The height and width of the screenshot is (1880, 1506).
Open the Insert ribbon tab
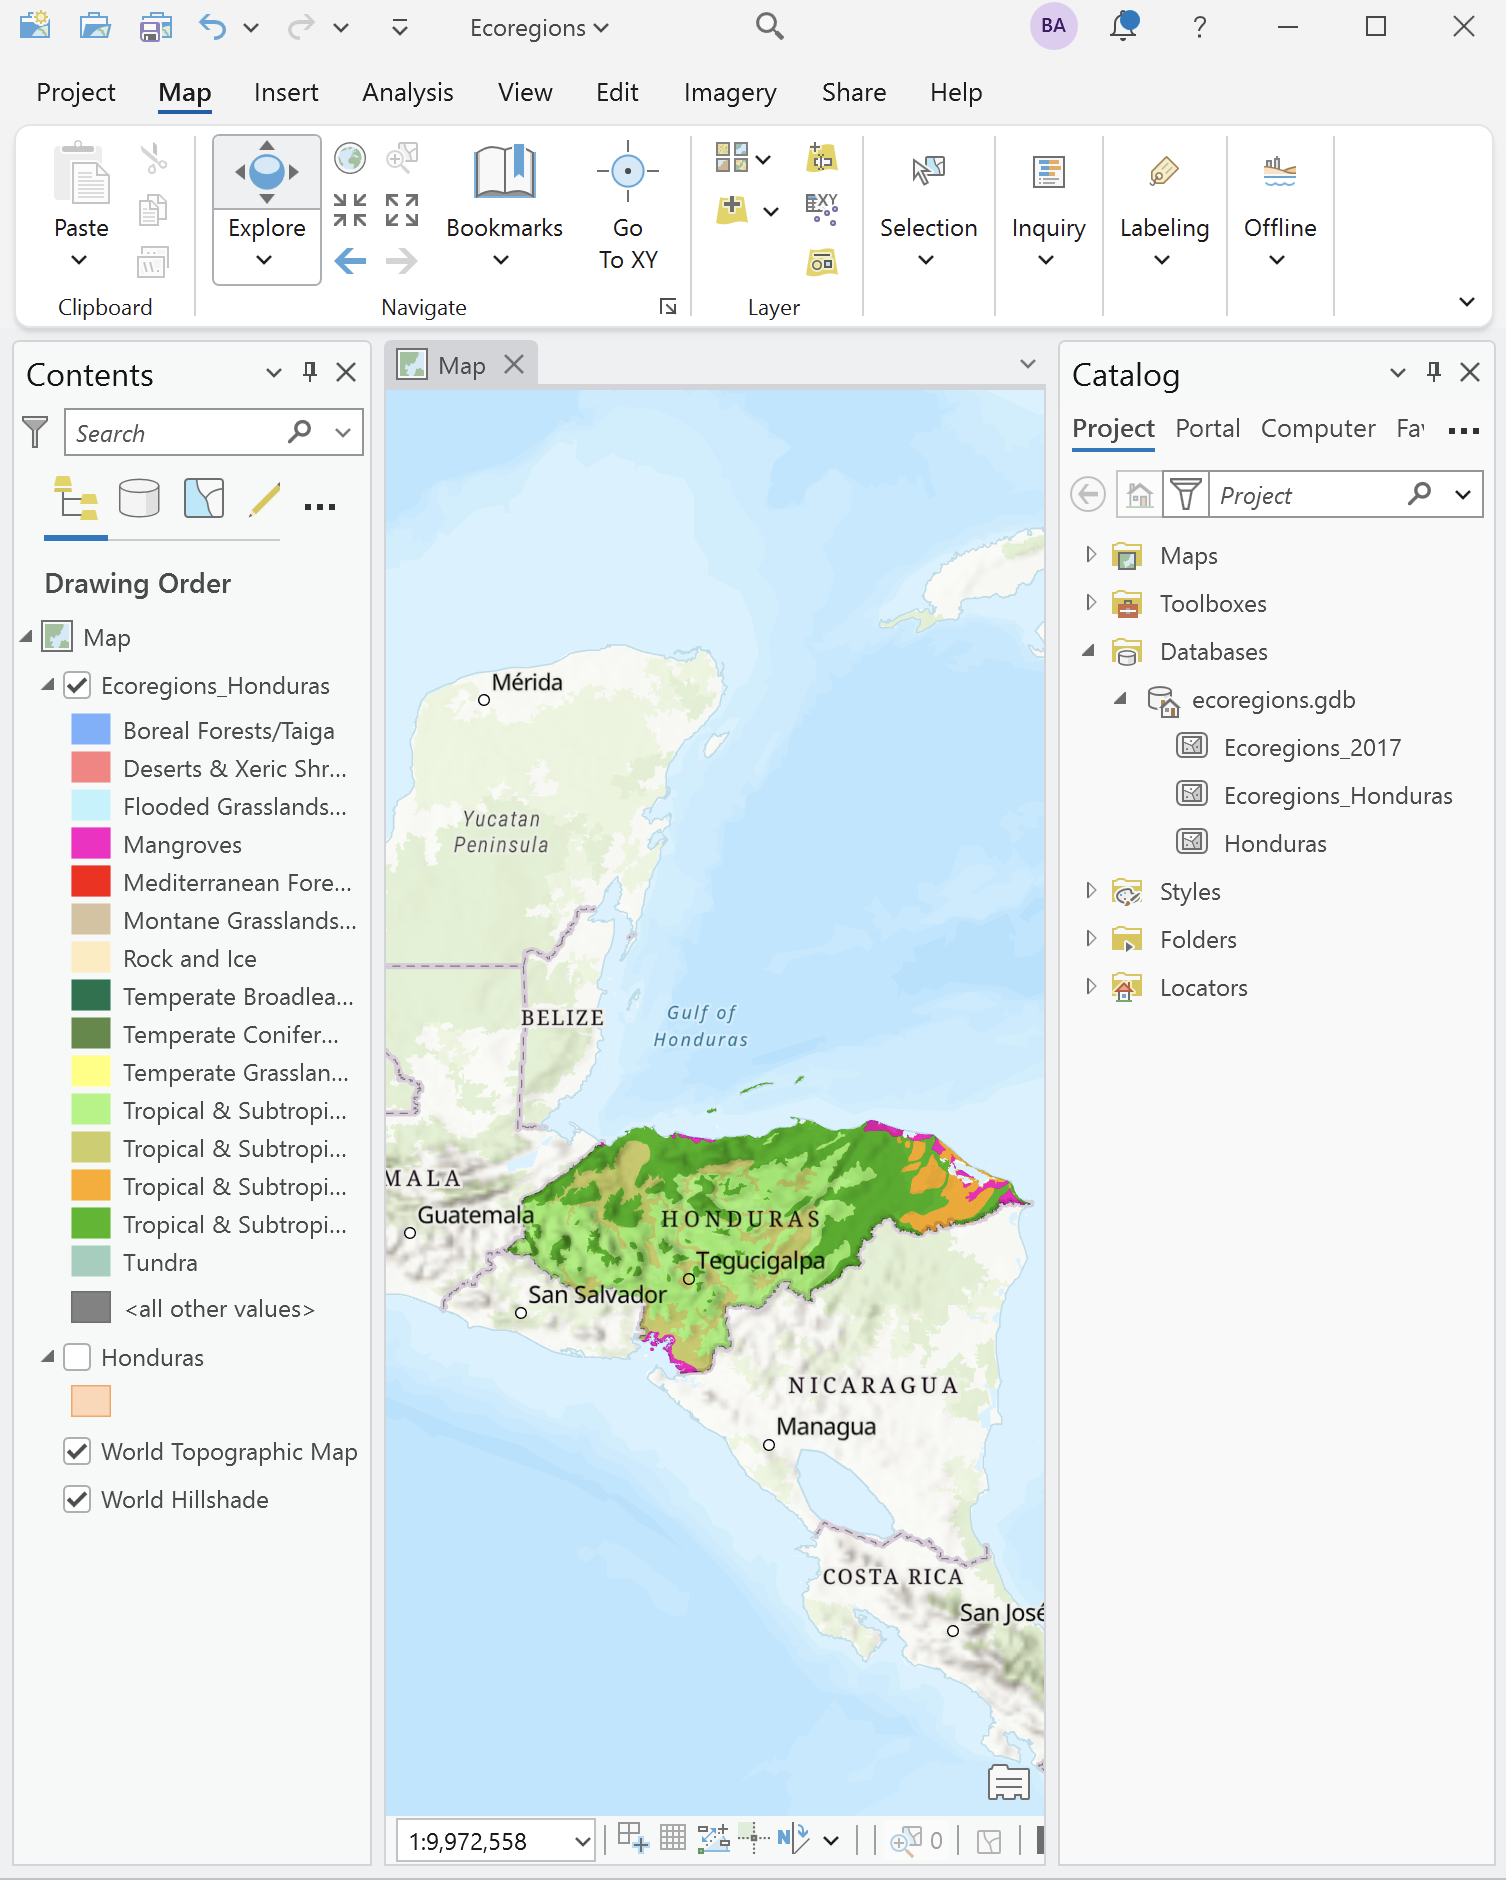(286, 93)
